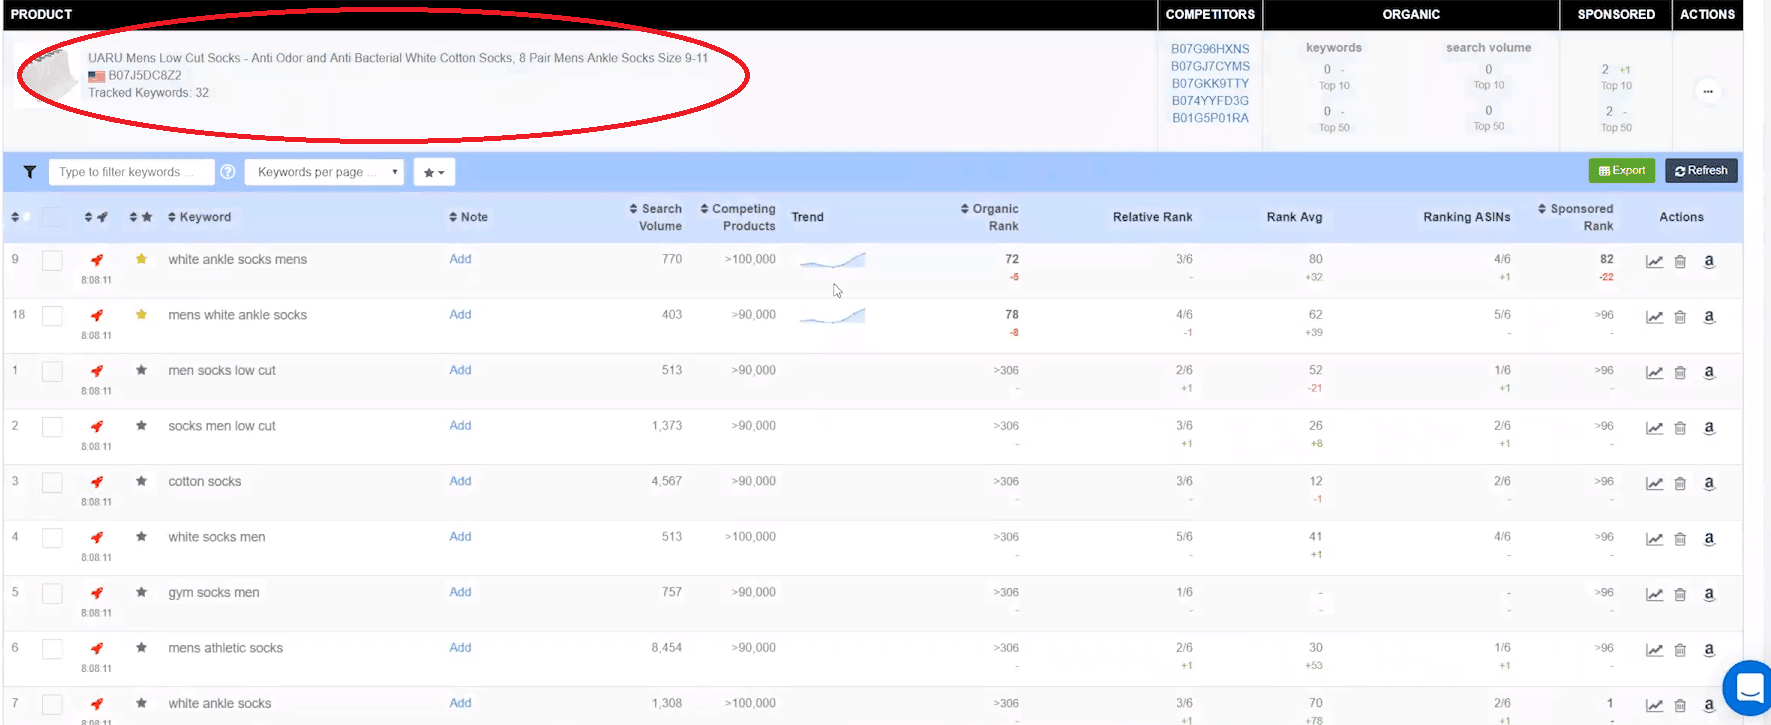Screen dimensions: 1771x725
Task: Select the keyword text gym socks men
Action: click(x=214, y=592)
